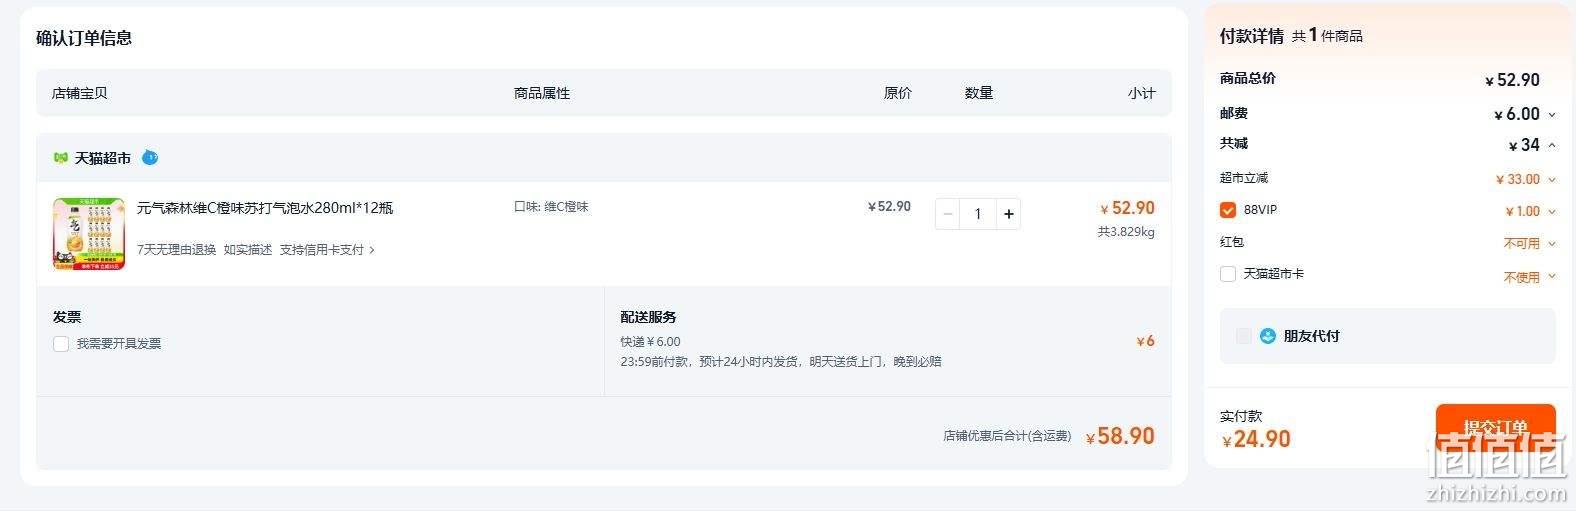Click the 7天无理由退换 service label
Image resolution: width=1576 pixels, height=511 pixels.
pos(176,250)
